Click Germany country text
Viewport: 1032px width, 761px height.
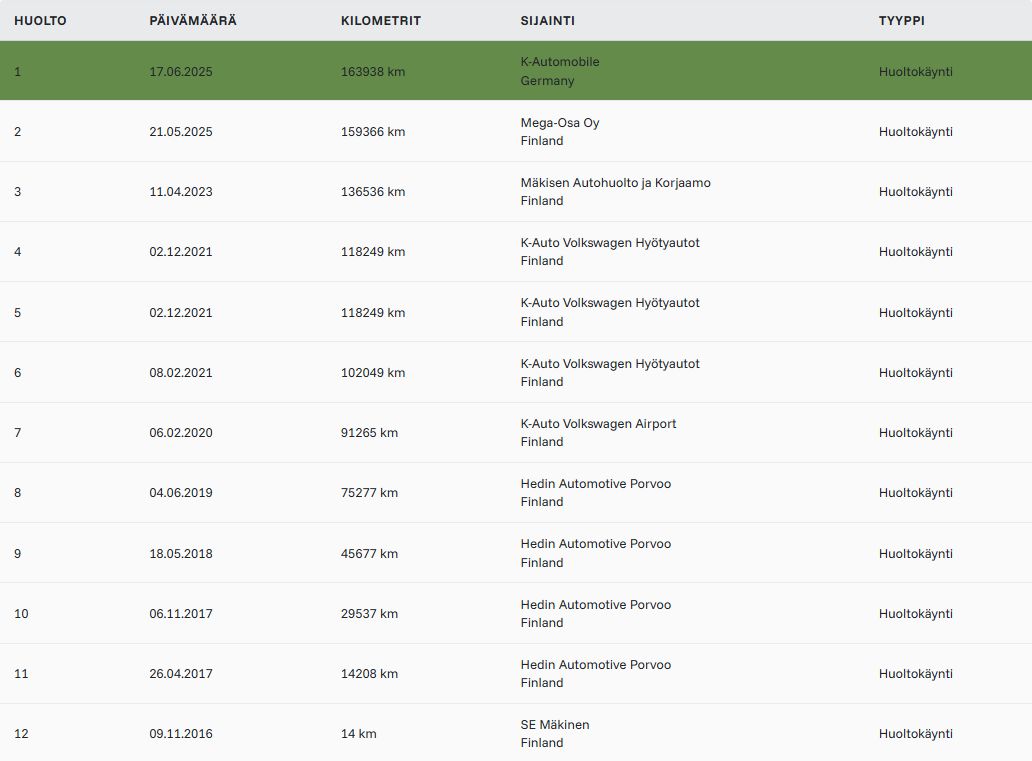click(548, 81)
